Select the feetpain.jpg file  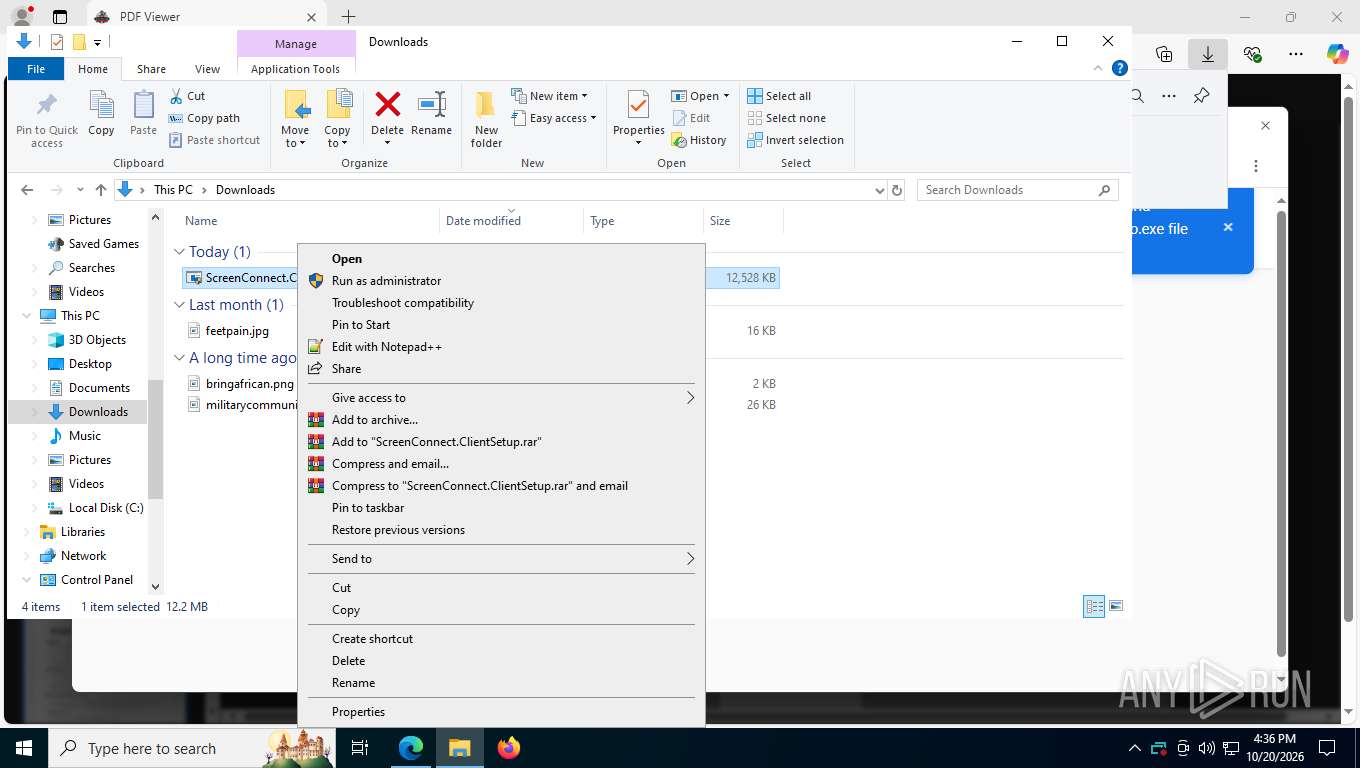point(237,331)
